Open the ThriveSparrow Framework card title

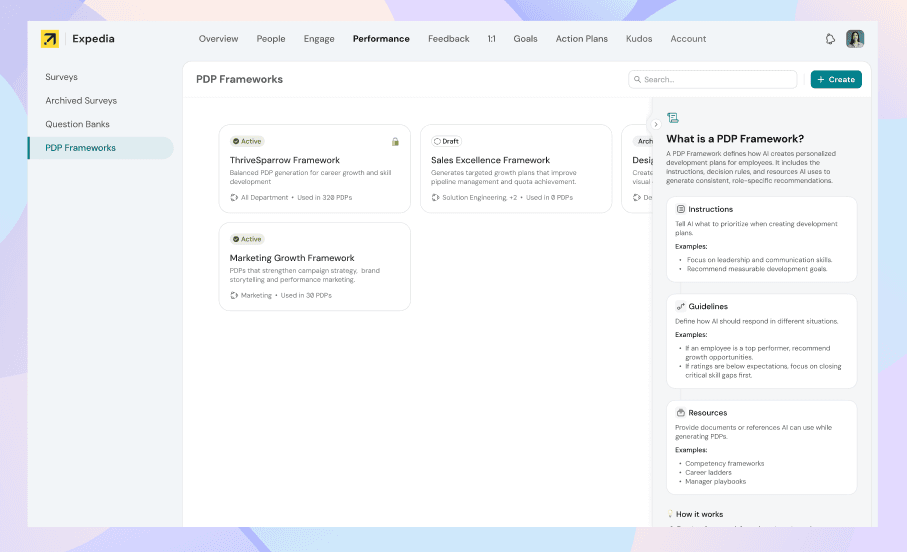[x=285, y=160]
